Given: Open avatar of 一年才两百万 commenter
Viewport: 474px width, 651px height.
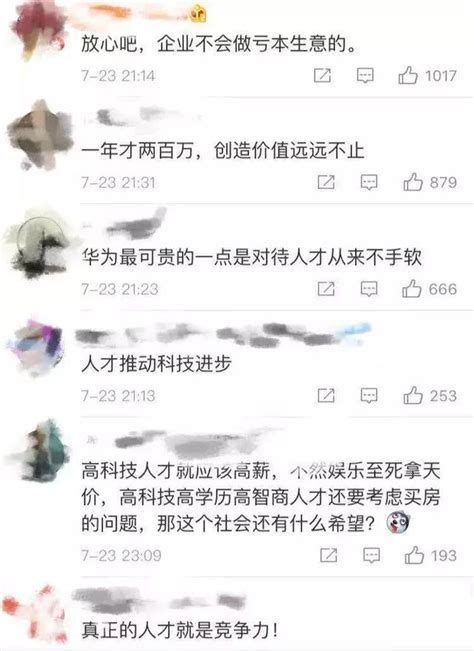Looking at the screenshot, I should (x=39, y=135).
